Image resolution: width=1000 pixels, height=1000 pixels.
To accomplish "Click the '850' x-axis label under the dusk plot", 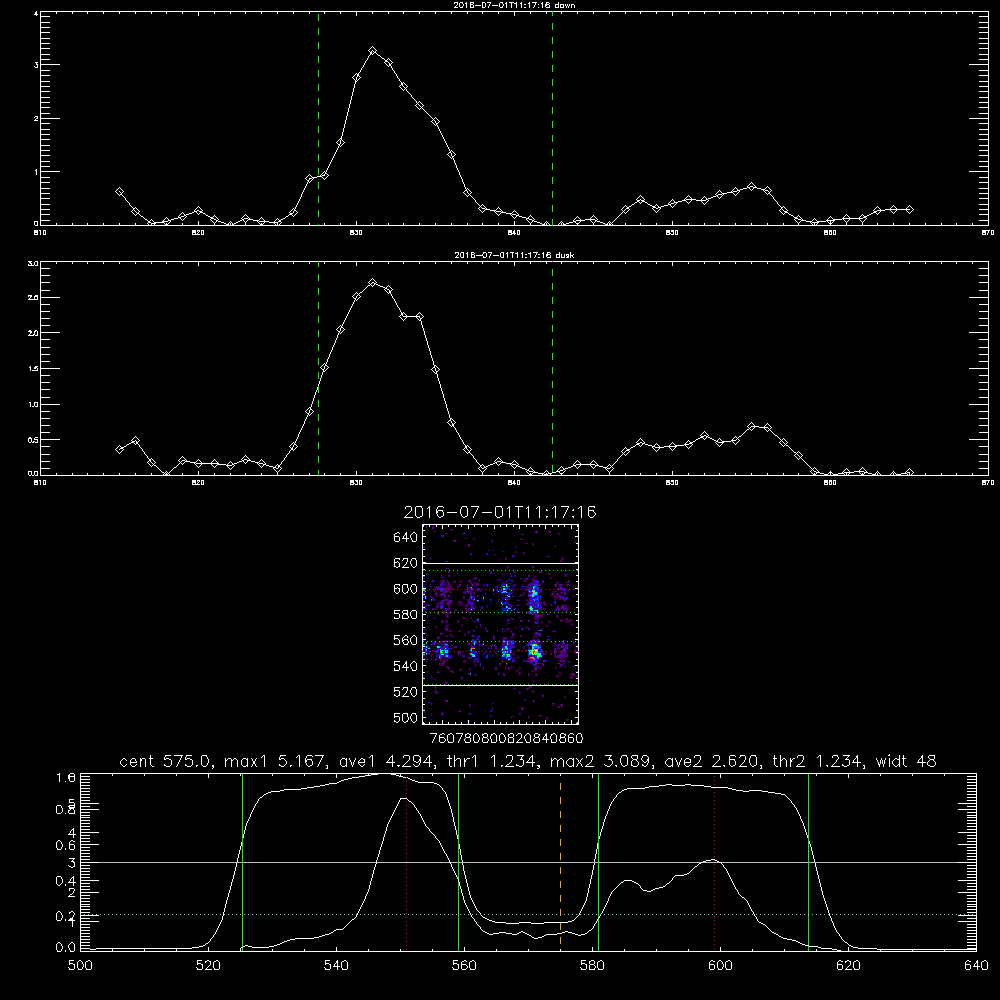I will pyautogui.click(x=672, y=483).
